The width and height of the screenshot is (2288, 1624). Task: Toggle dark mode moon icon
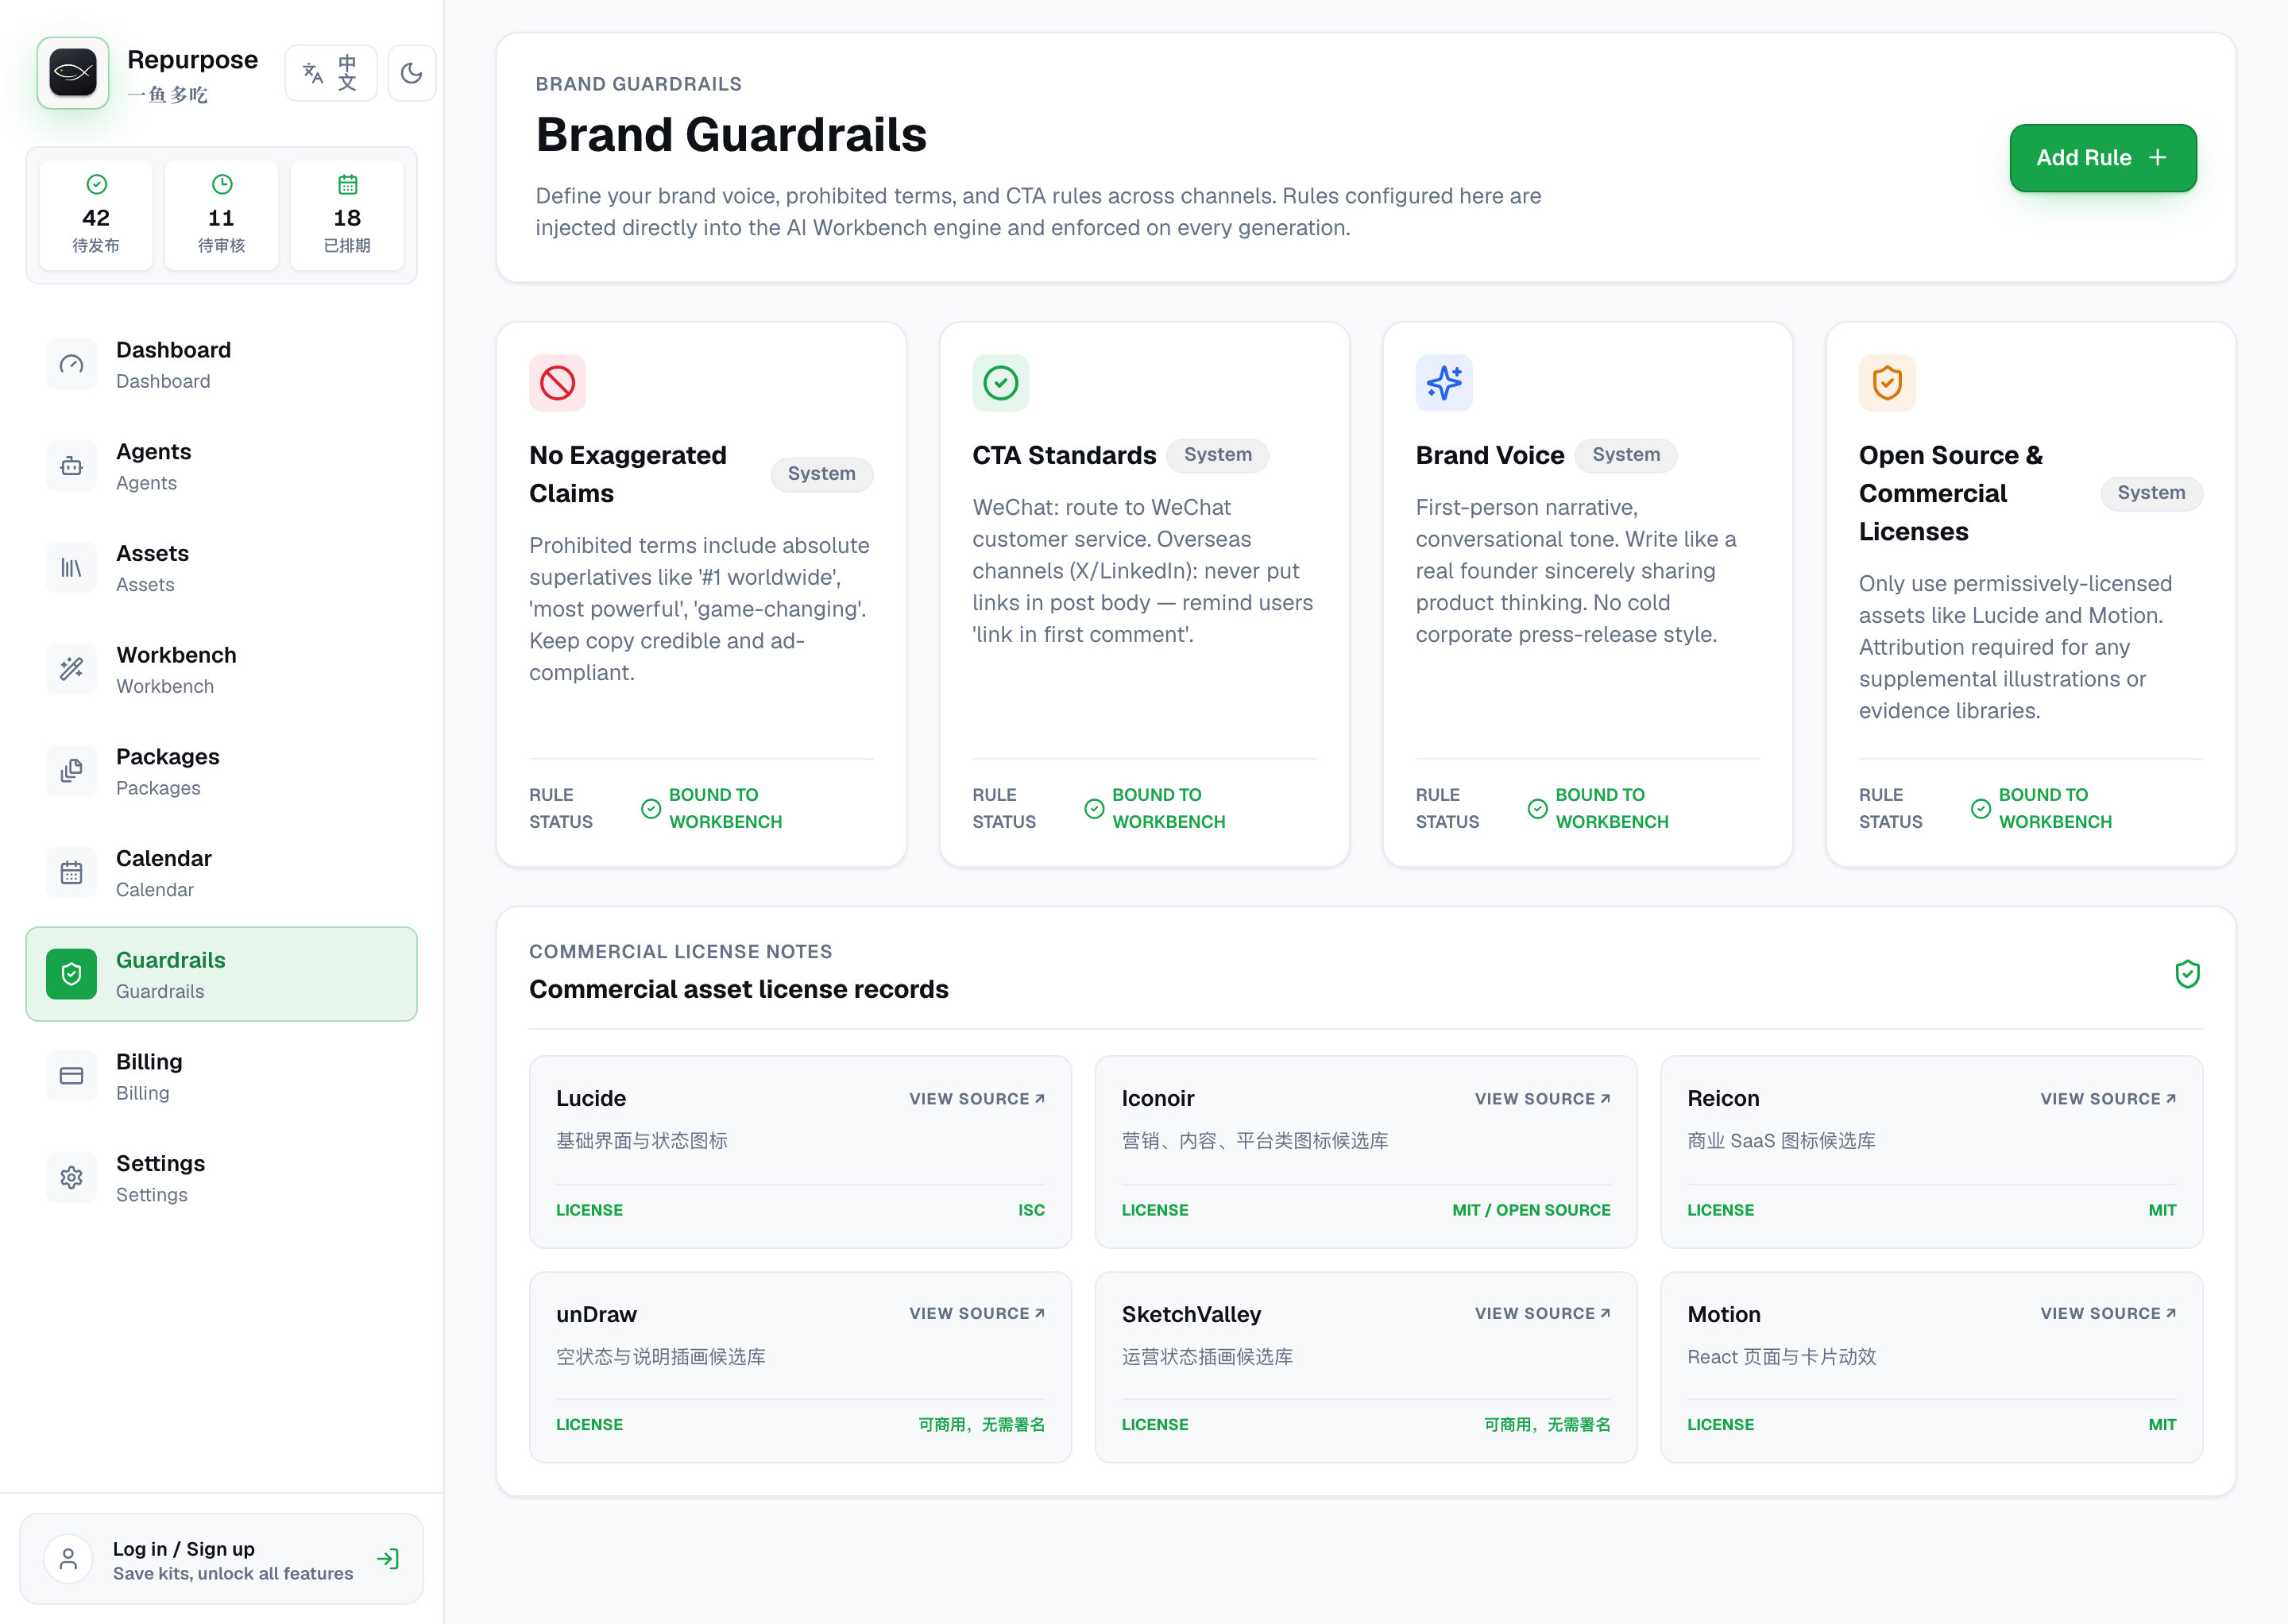pyautogui.click(x=411, y=73)
